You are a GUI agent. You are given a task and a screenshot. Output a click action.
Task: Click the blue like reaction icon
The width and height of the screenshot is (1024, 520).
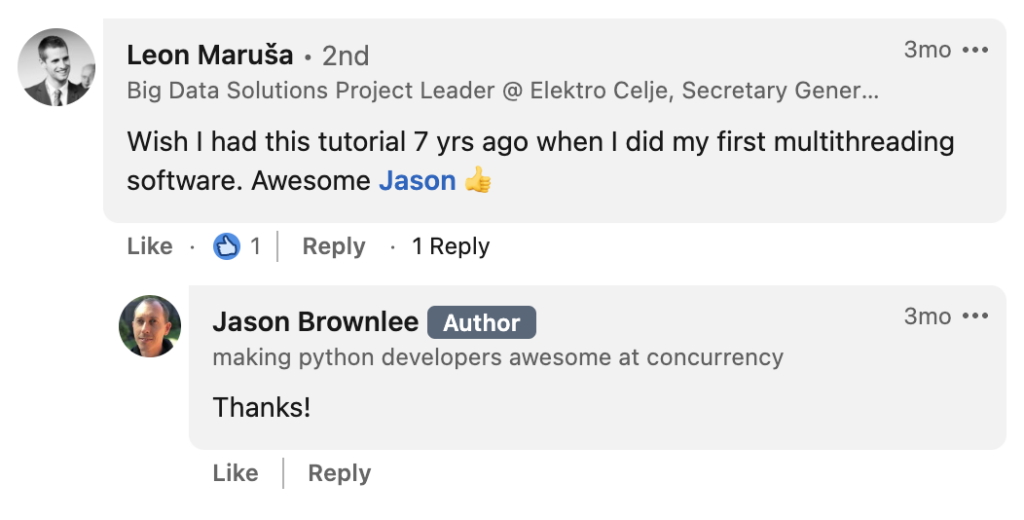pyautogui.click(x=227, y=246)
